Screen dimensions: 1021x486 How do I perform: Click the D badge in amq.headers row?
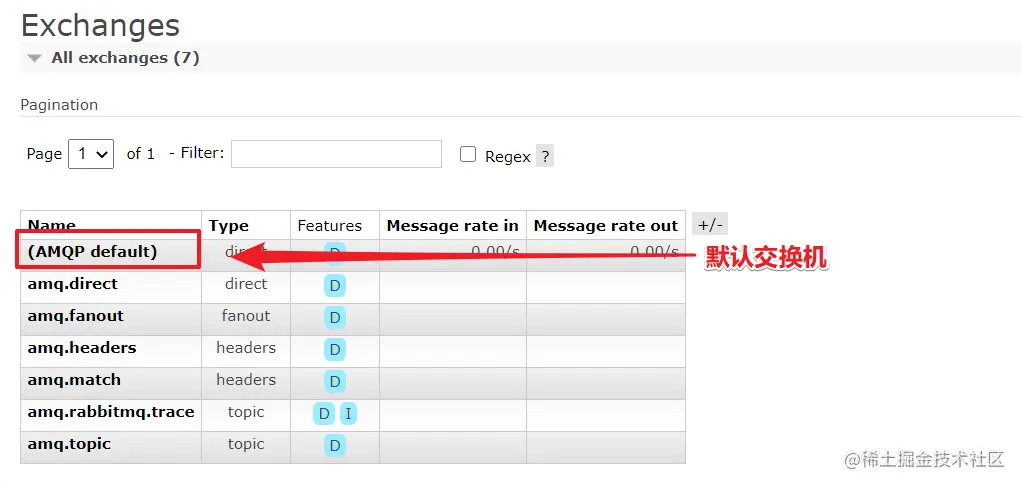pos(335,350)
